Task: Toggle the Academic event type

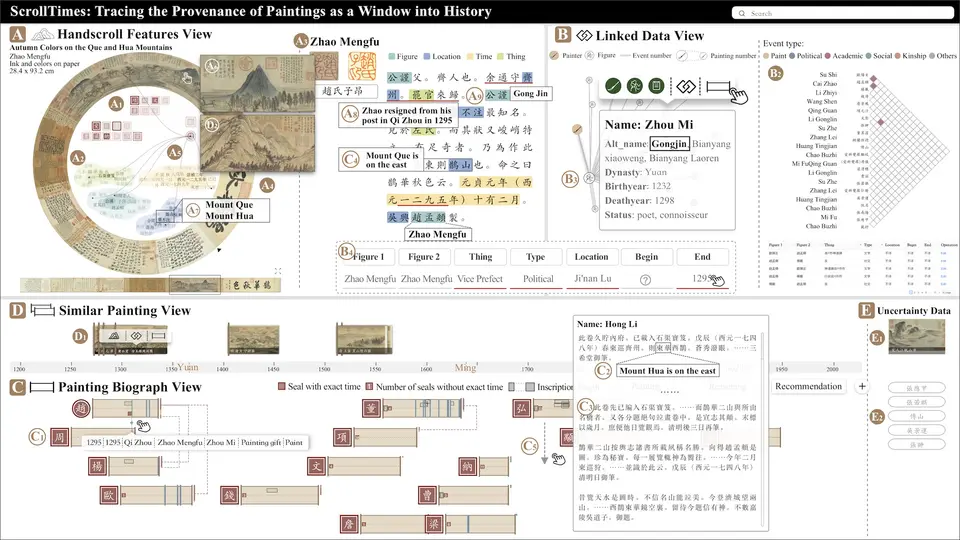Action: [844, 56]
